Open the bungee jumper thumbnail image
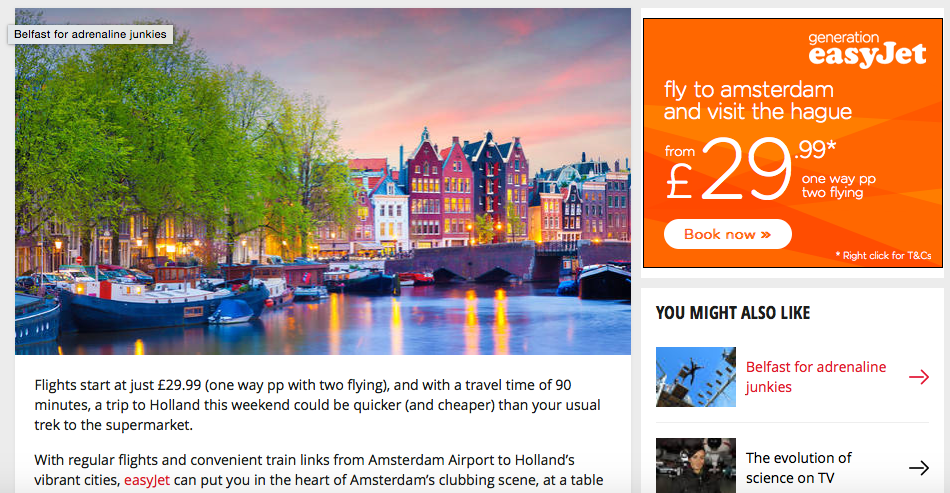 [696, 377]
